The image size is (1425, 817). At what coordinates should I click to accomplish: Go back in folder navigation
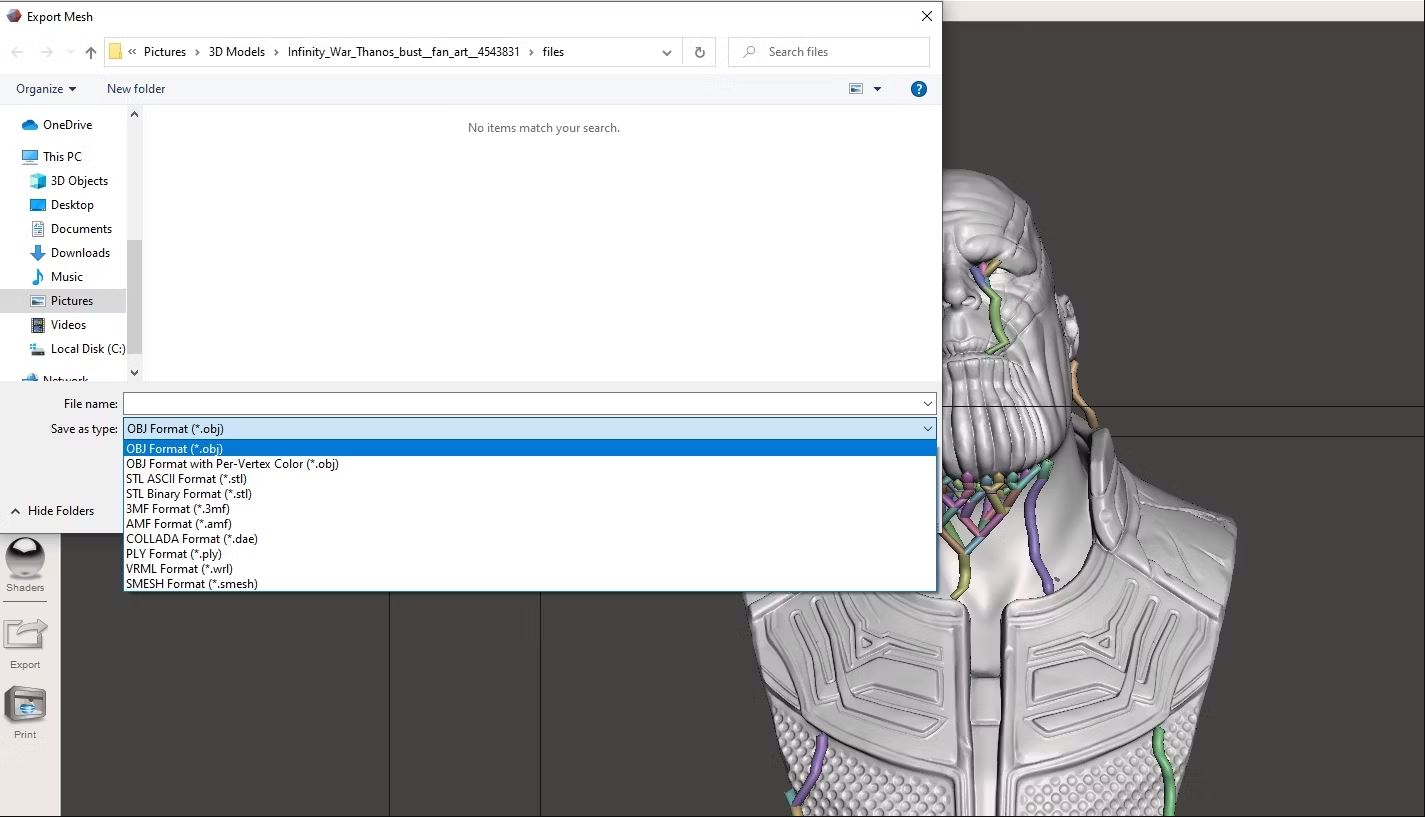pyautogui.click(x=17, y=52)
